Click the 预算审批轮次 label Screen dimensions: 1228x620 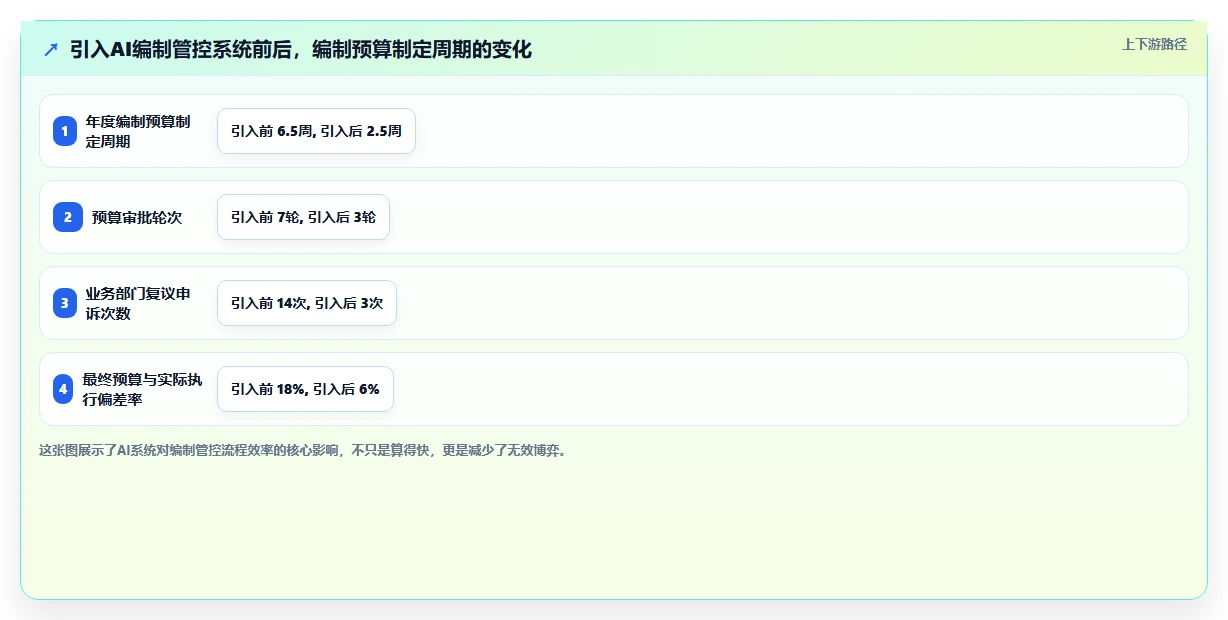click(x=137, y=217)
